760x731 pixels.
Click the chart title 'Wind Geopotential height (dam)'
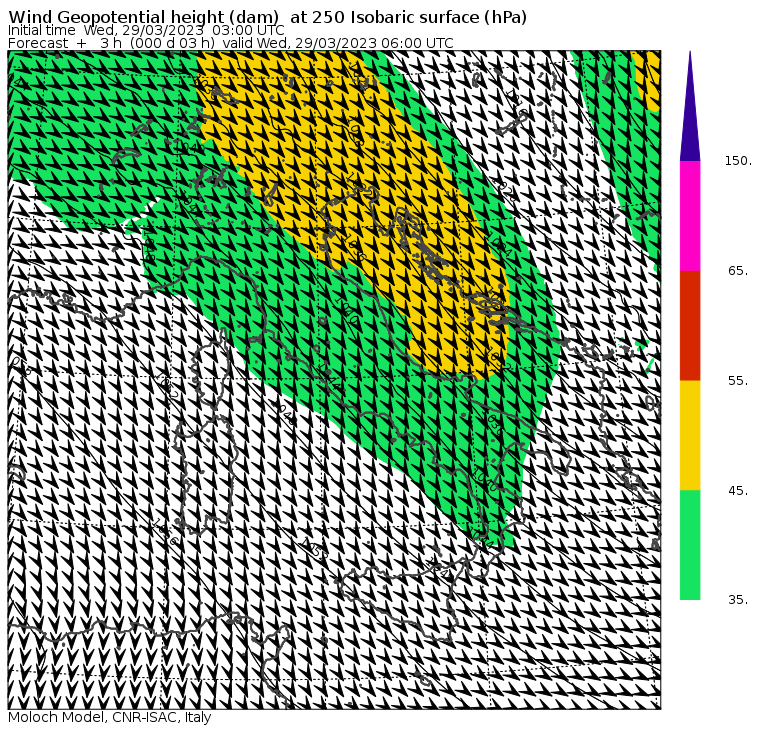pos(143,18)
